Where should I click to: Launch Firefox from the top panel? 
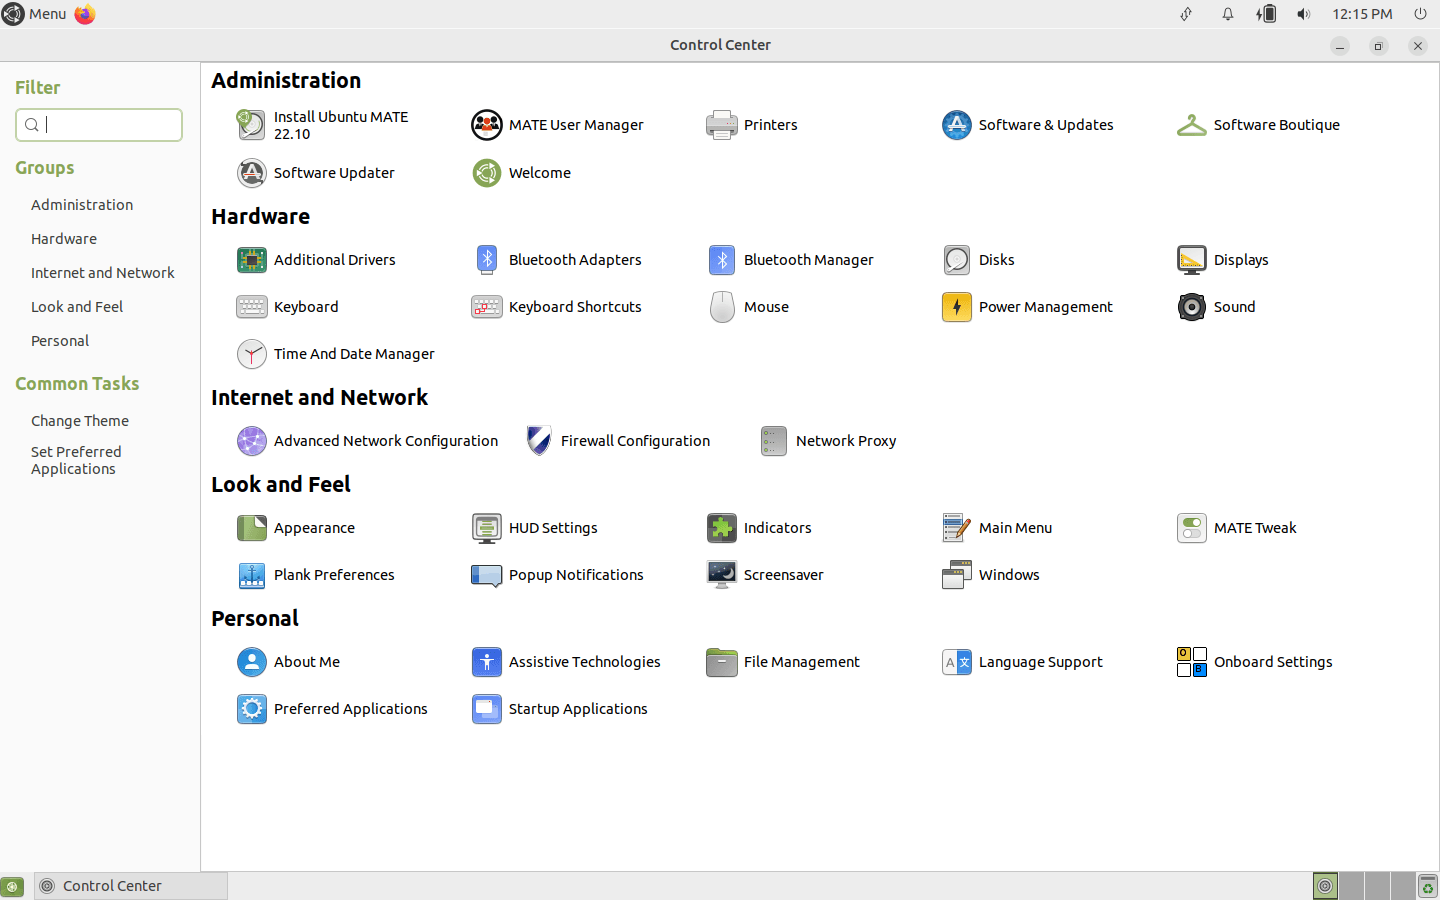tap(85, 14)
